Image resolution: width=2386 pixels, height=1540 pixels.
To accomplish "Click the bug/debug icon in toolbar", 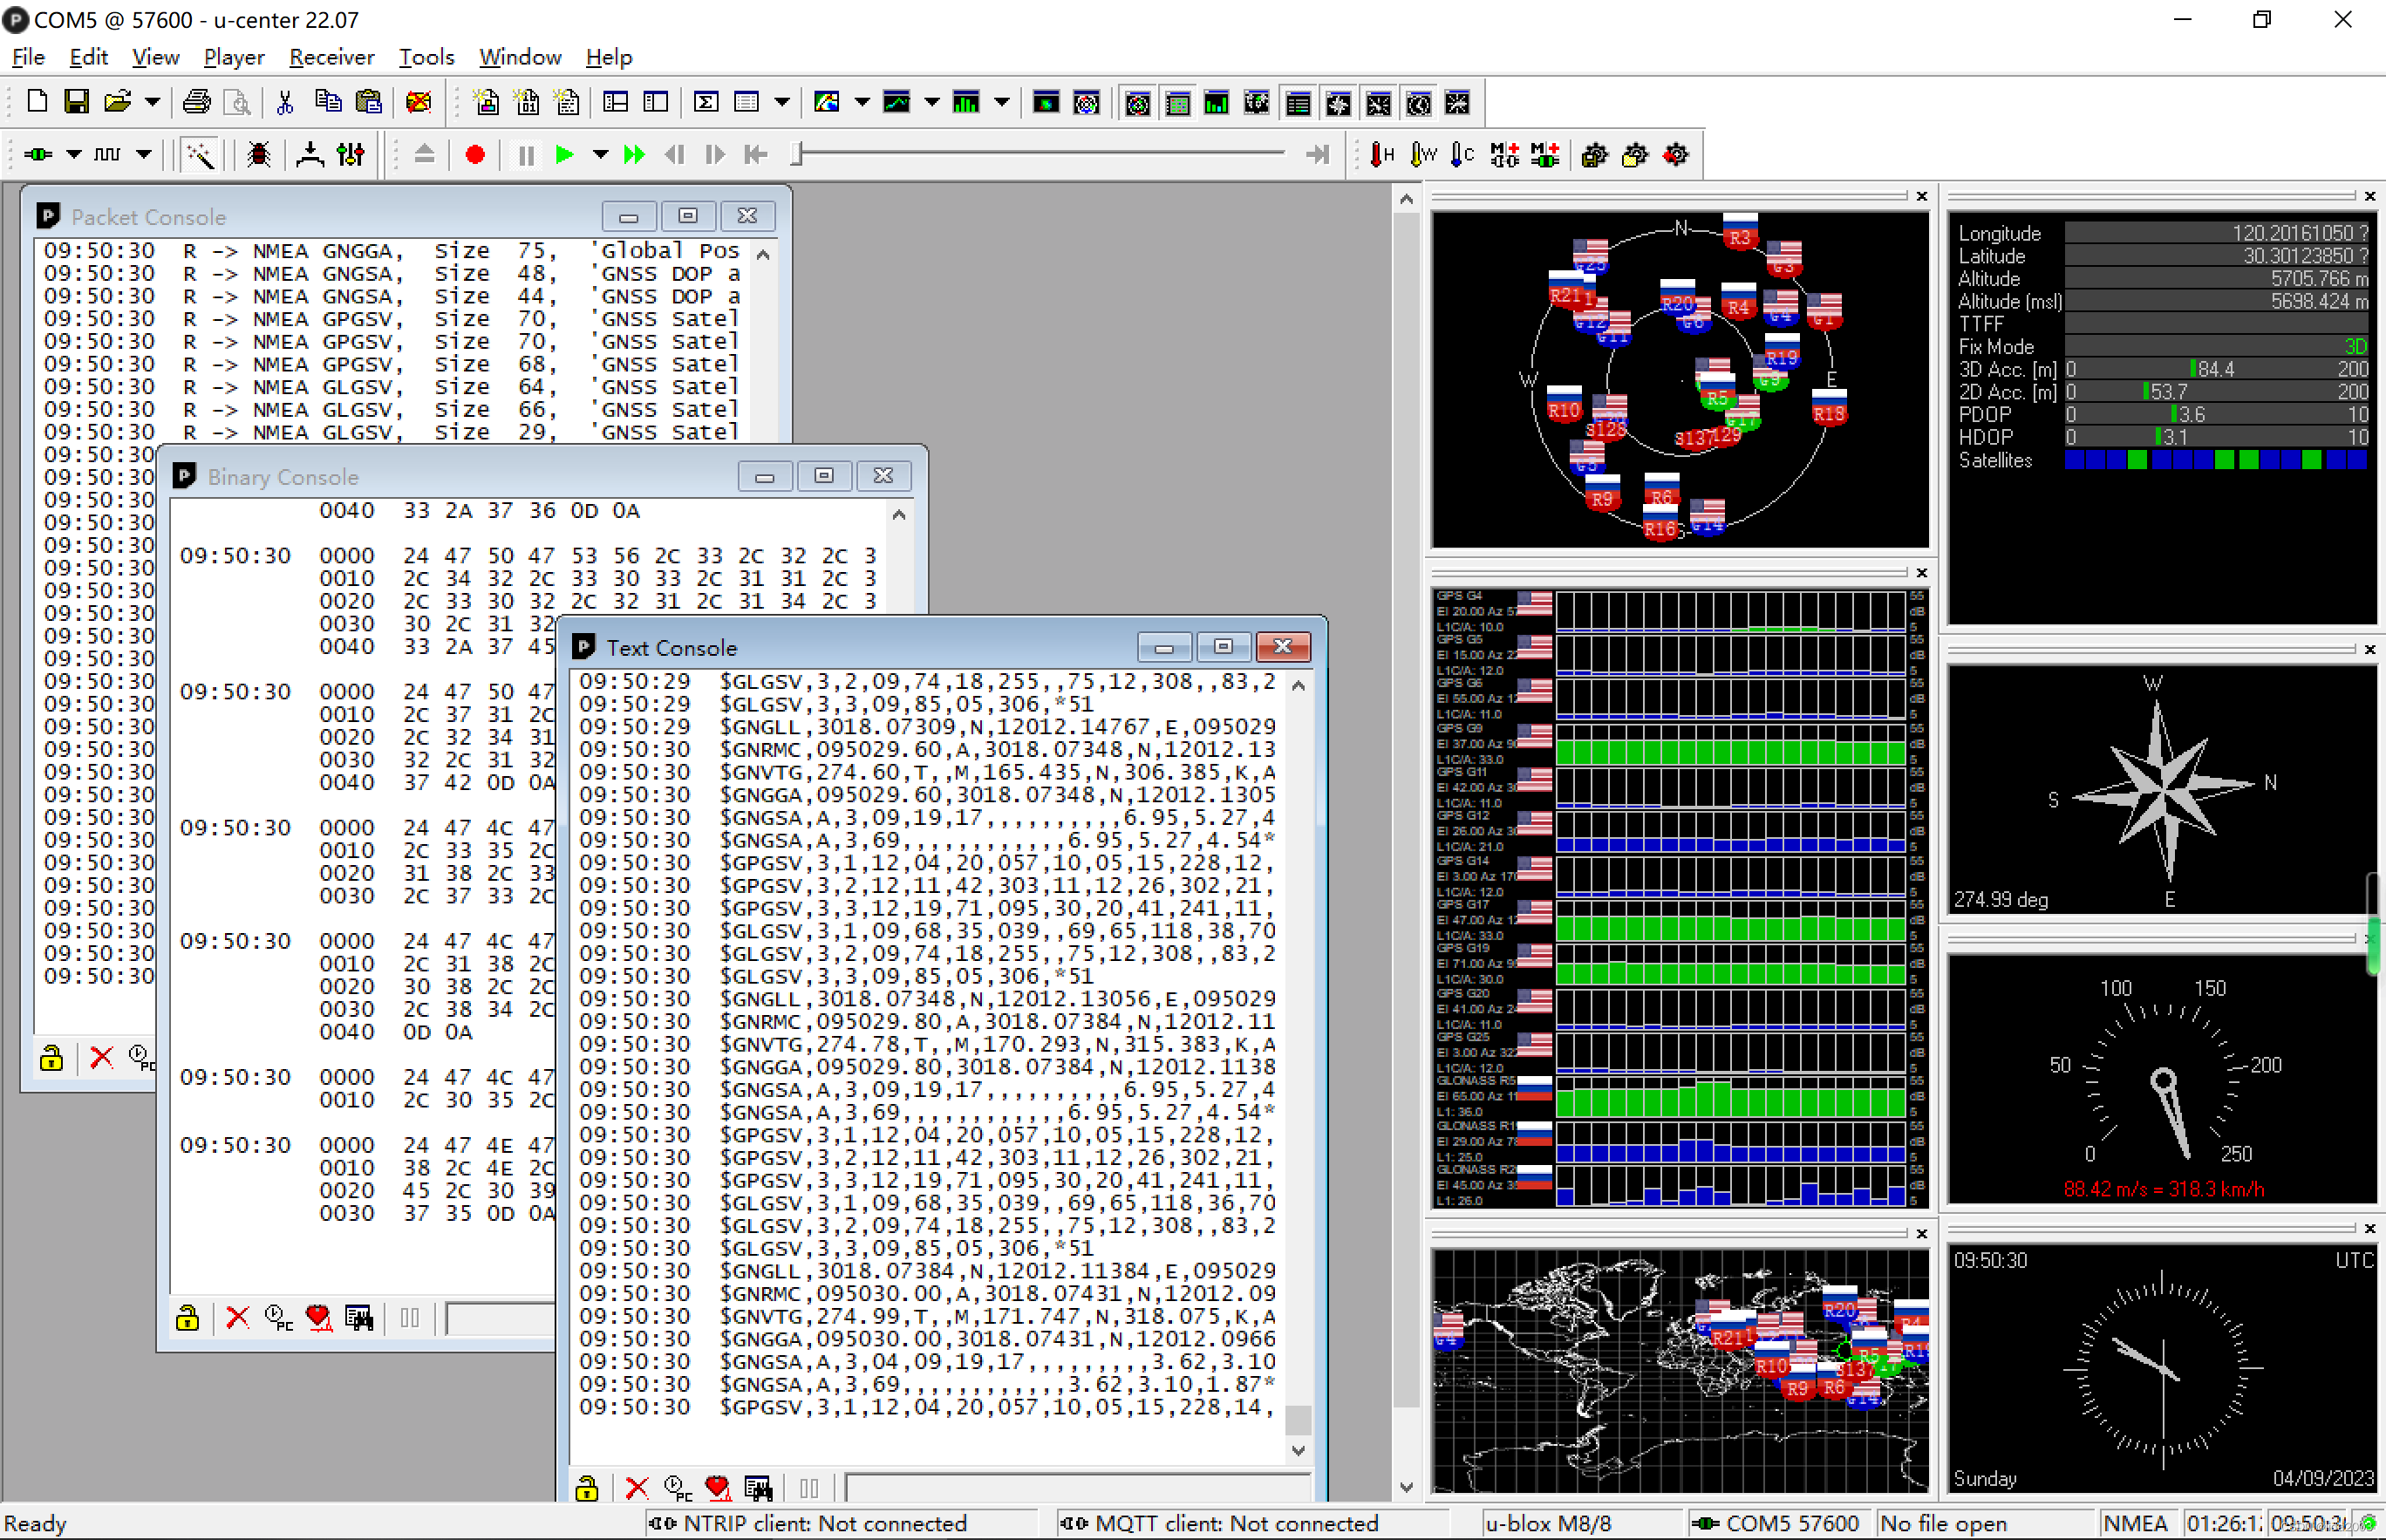I will point(257,154).
